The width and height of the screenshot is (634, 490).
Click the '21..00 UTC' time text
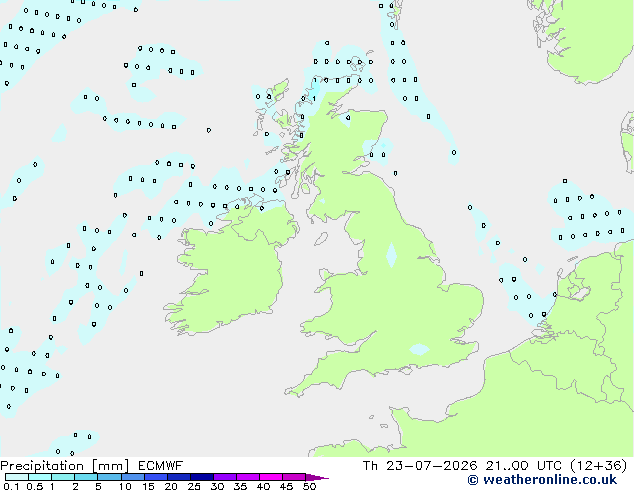coord(524,466)
